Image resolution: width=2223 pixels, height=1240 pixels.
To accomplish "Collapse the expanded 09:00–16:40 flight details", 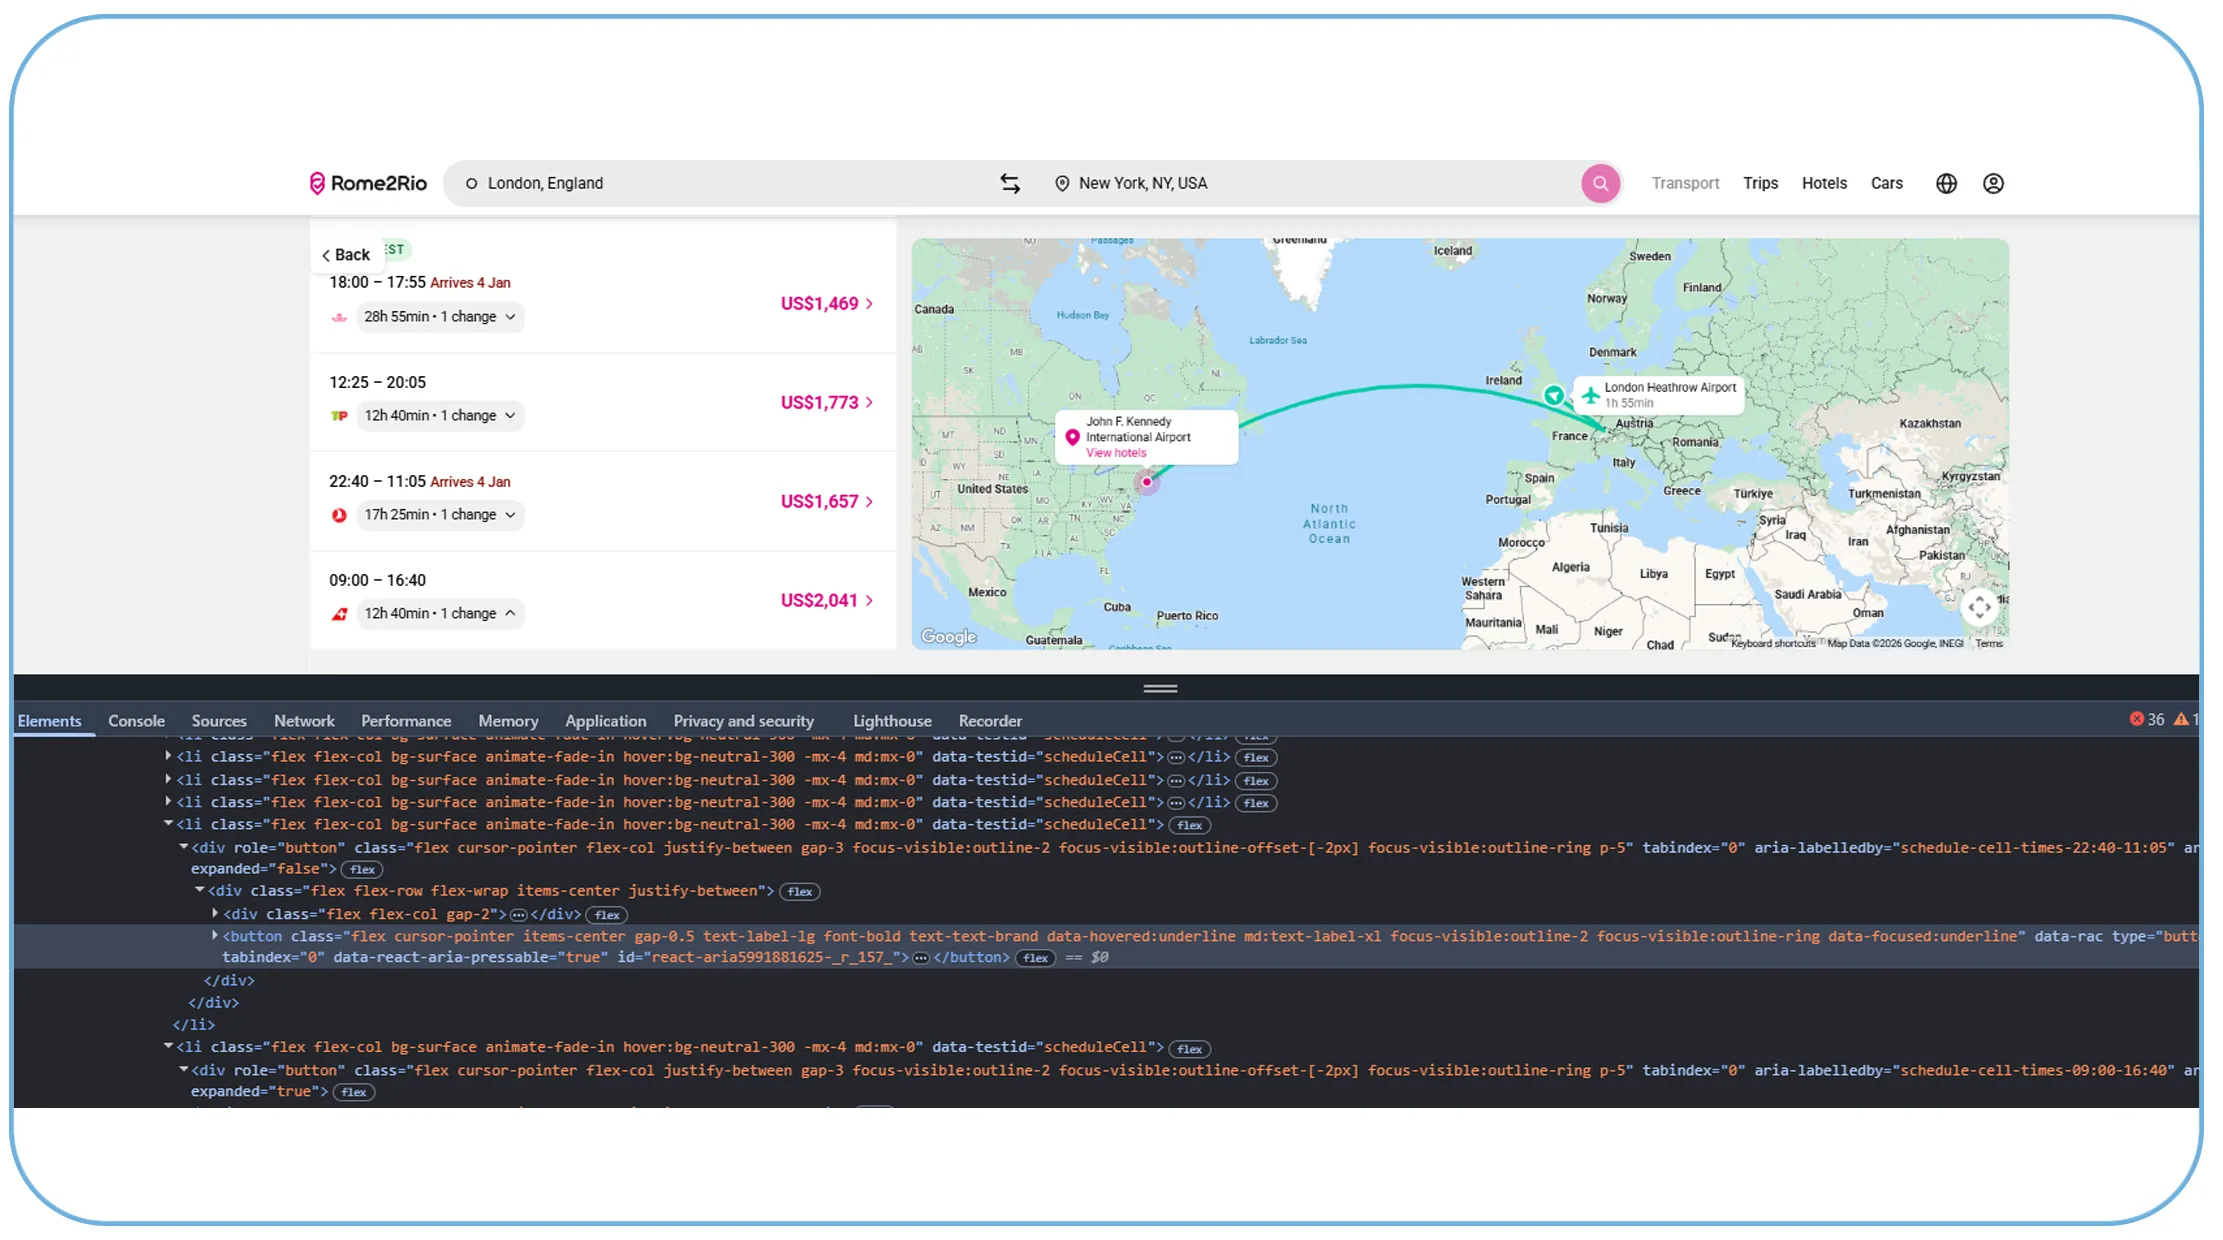I will point(510,613).
